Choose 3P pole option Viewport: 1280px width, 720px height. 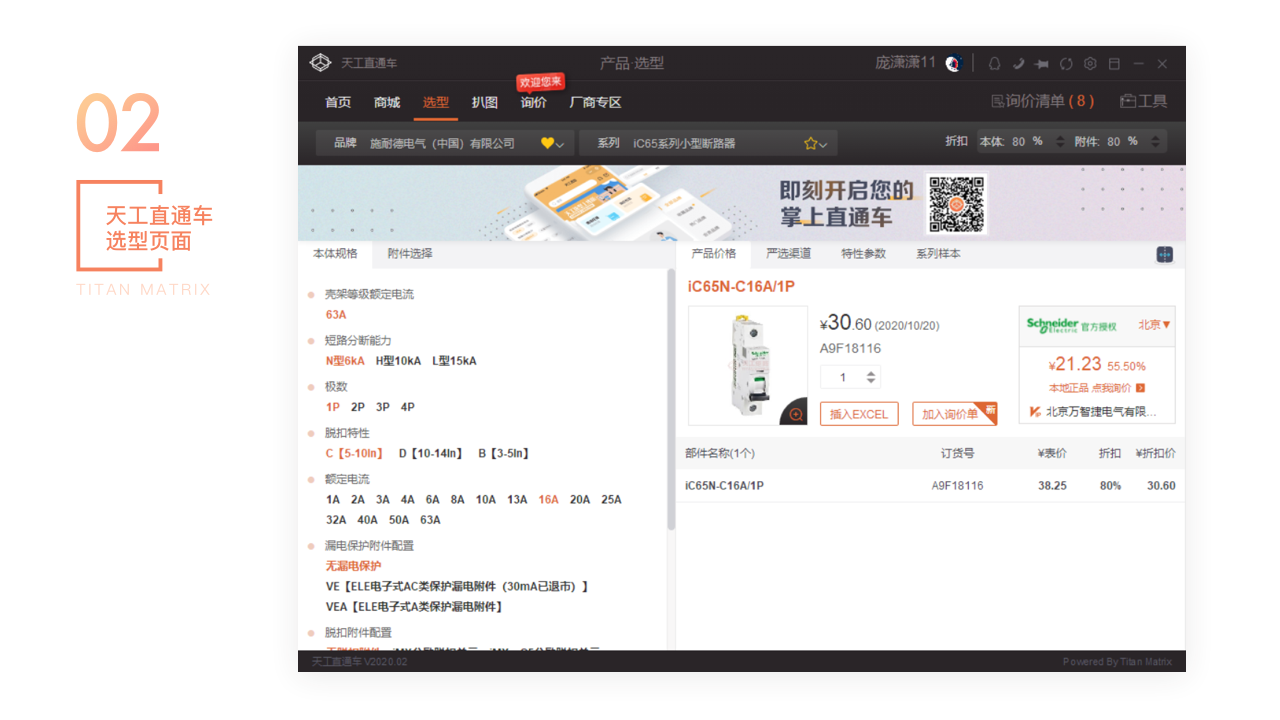point(383,407)
